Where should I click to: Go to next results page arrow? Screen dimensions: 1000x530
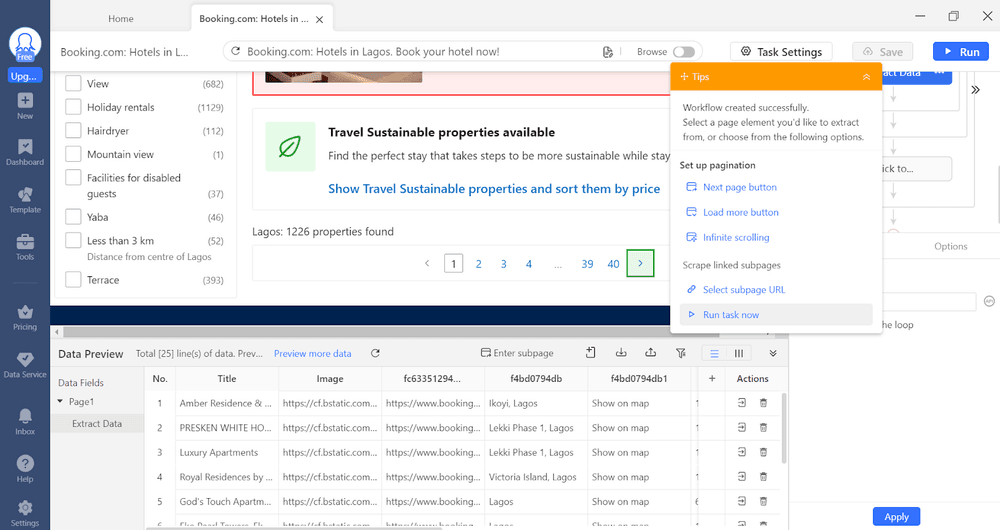point(640,263)
